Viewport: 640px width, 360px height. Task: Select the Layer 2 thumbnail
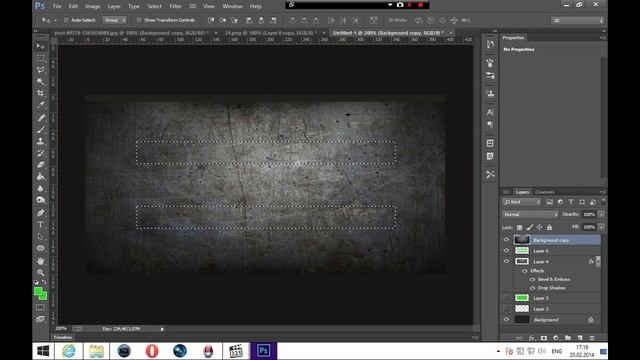pyautogui.click(x=522, y=298)
